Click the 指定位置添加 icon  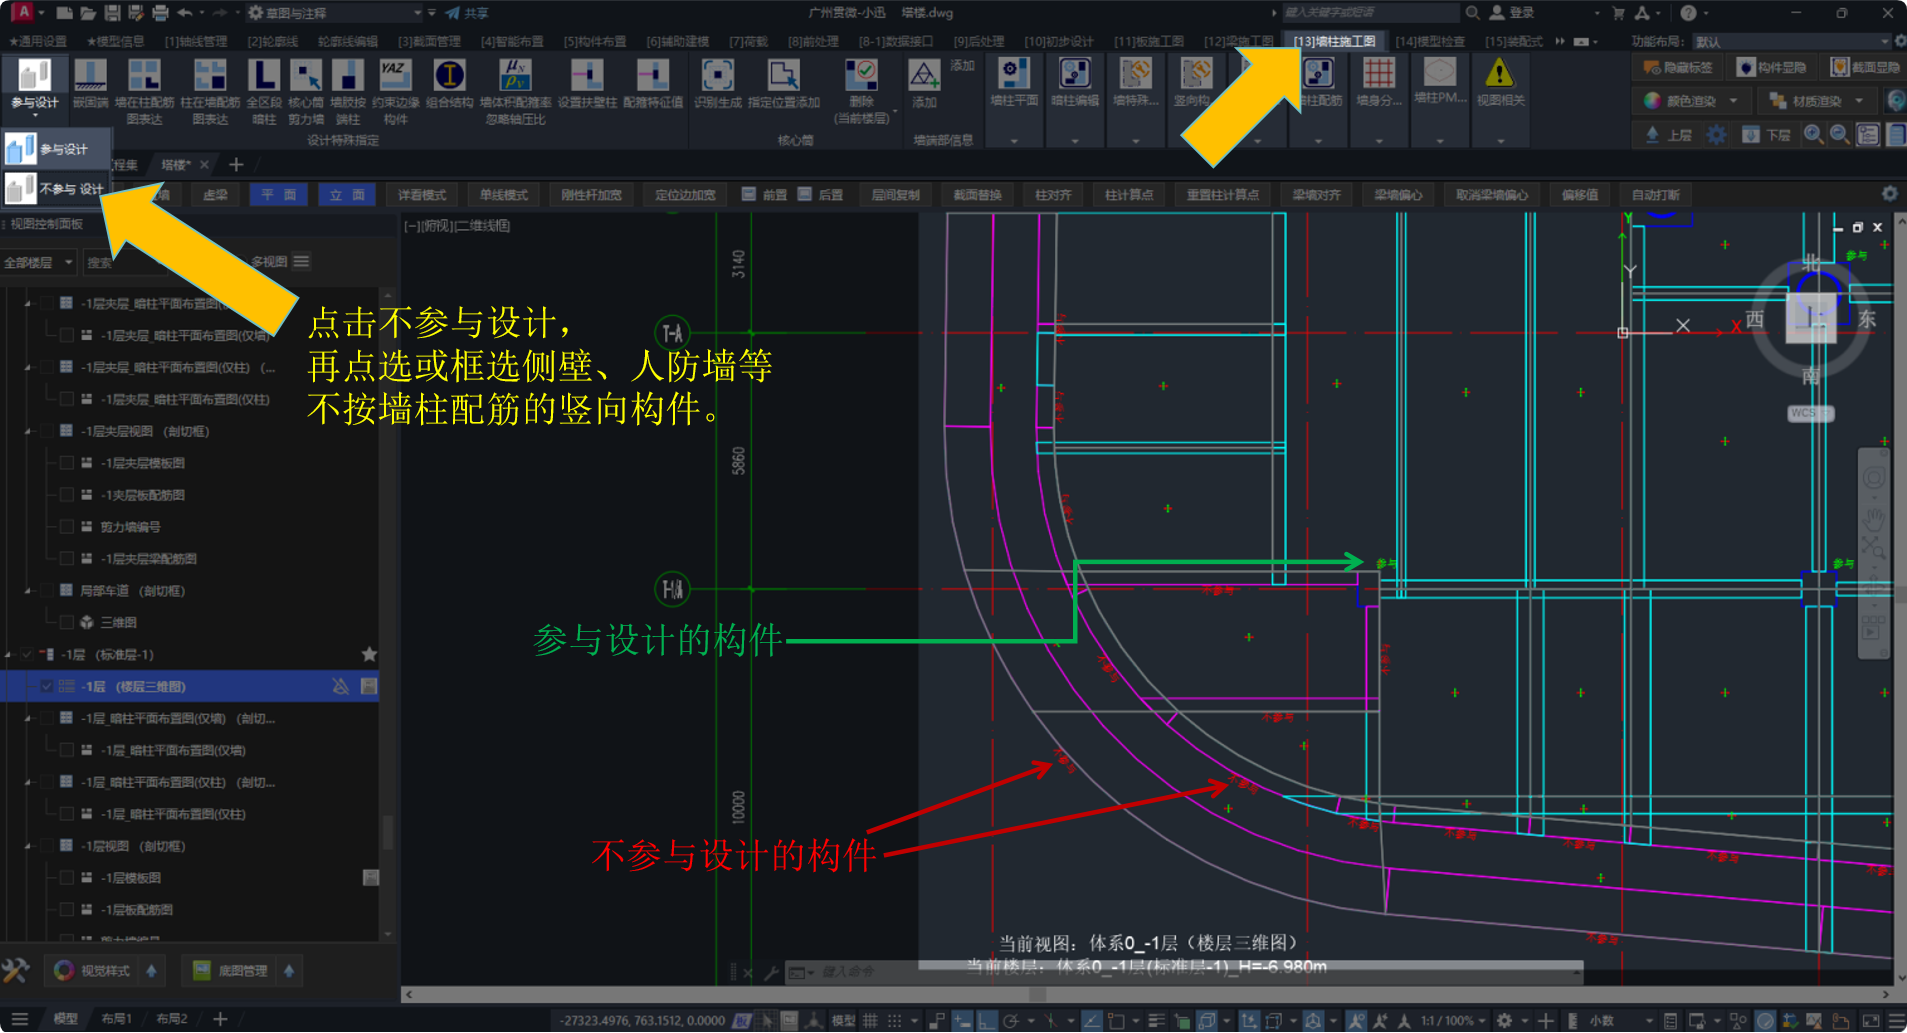click(783, 76)
